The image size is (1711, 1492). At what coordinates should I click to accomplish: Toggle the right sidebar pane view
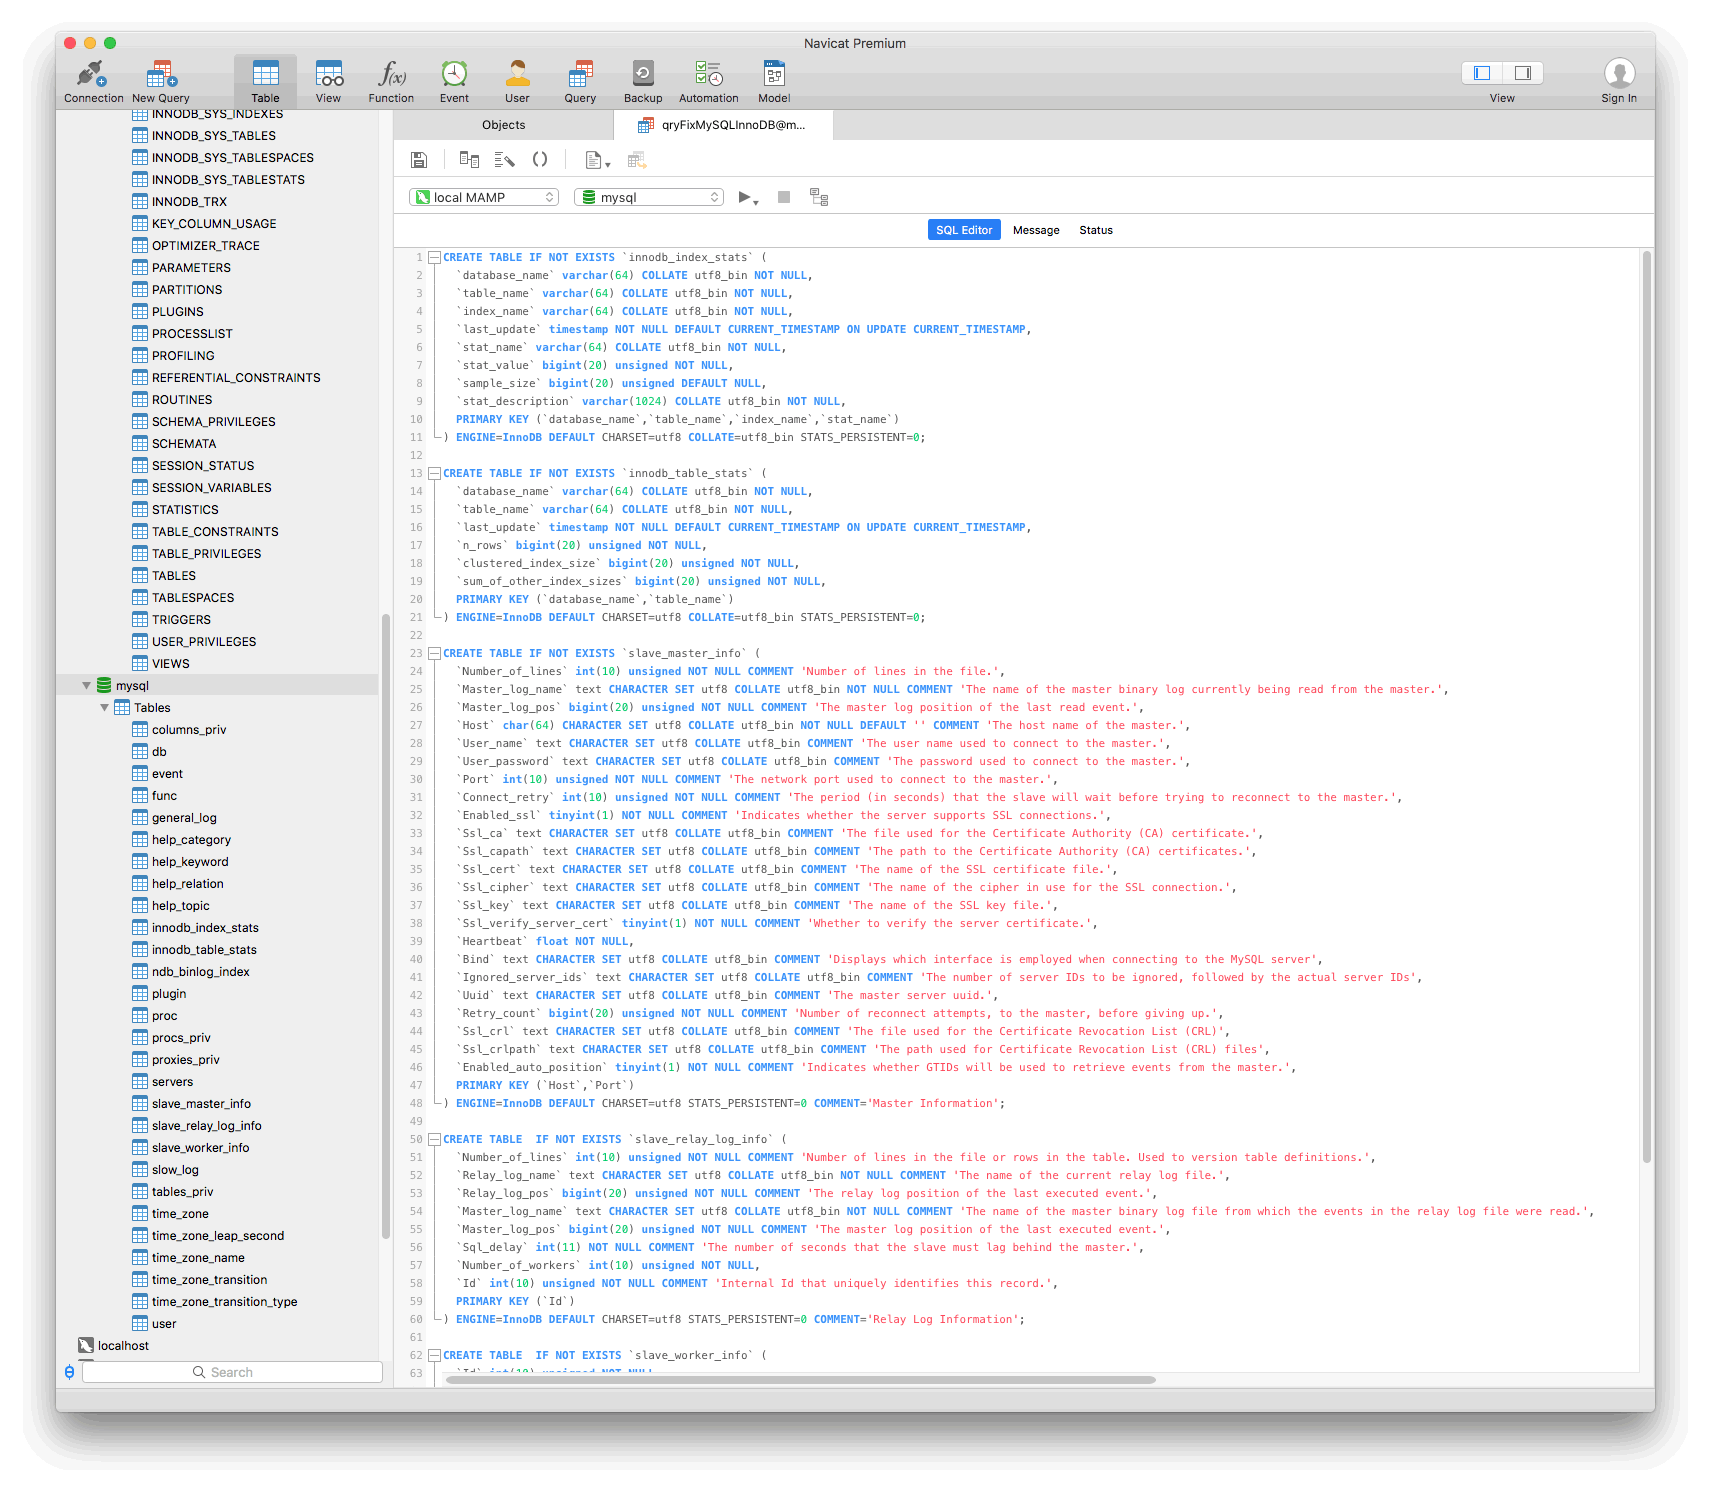click(1523, 73)
